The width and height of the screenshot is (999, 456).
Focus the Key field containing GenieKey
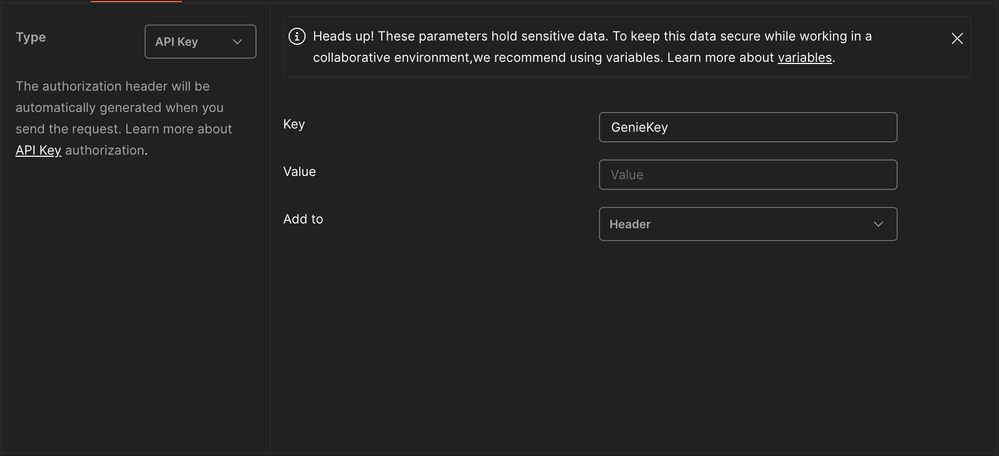tap(747, 127)
